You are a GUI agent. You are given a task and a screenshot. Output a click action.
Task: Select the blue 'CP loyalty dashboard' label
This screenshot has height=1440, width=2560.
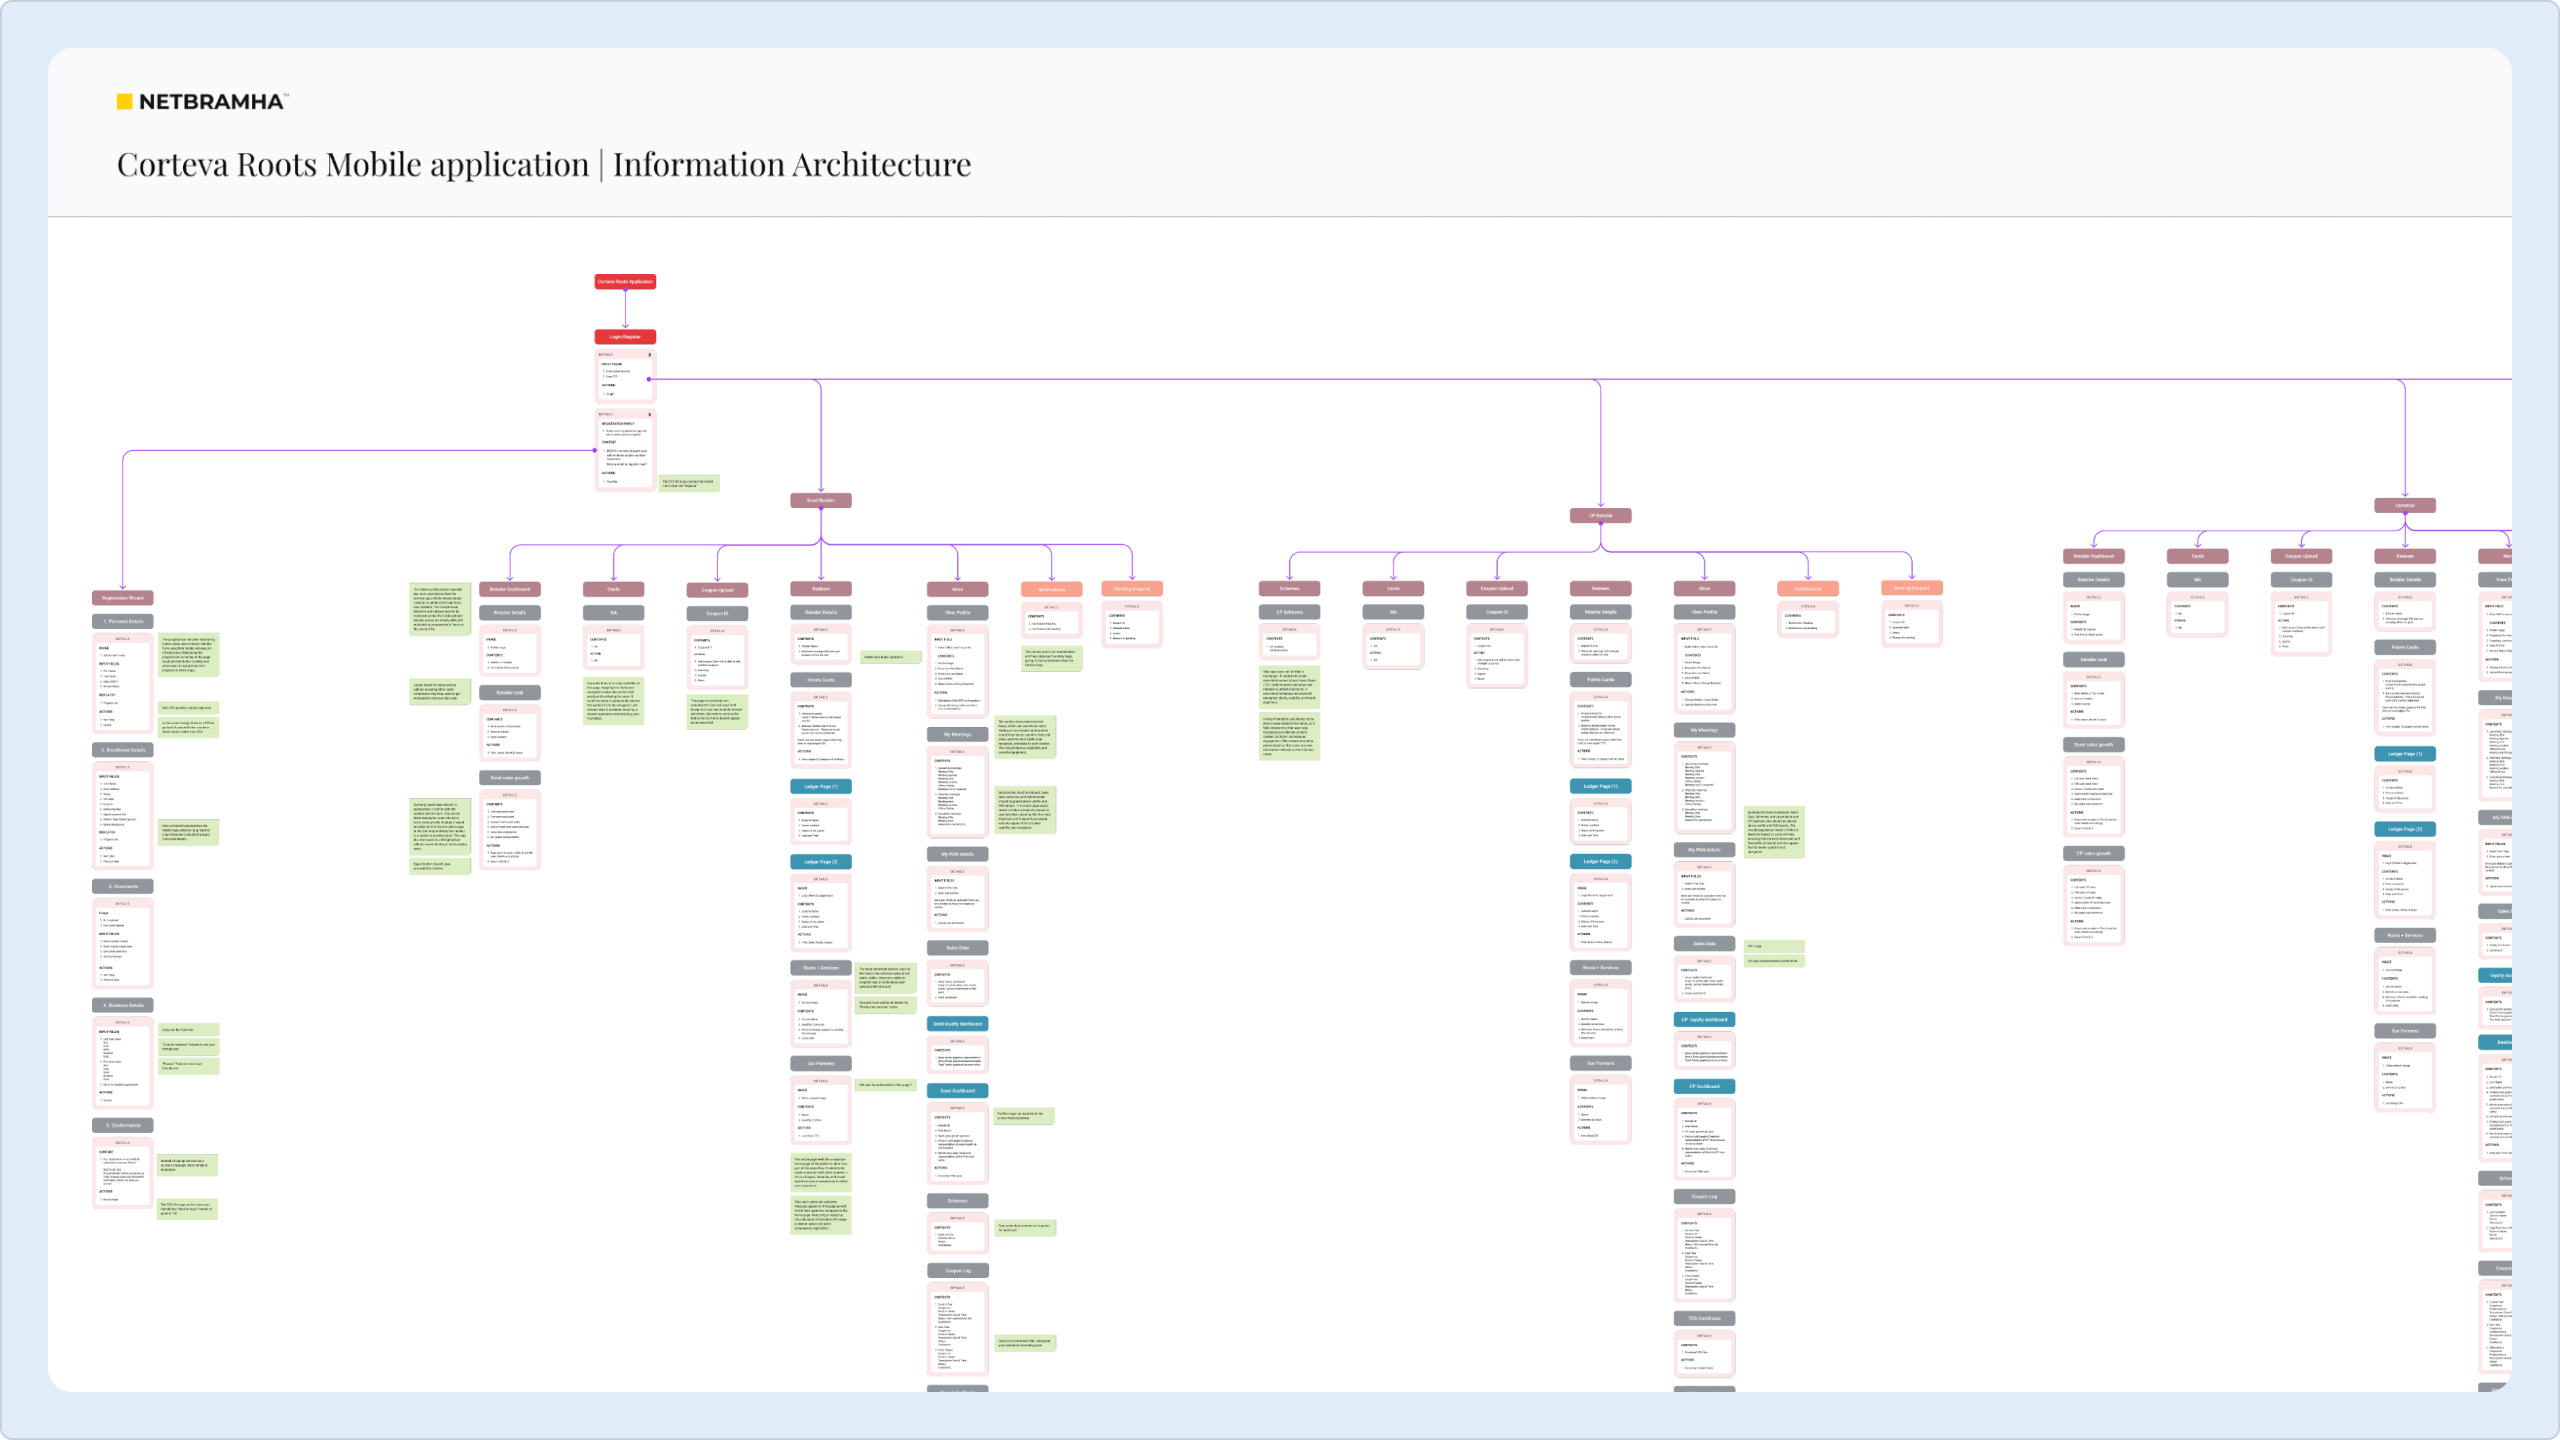[x=1705, y=1020]
